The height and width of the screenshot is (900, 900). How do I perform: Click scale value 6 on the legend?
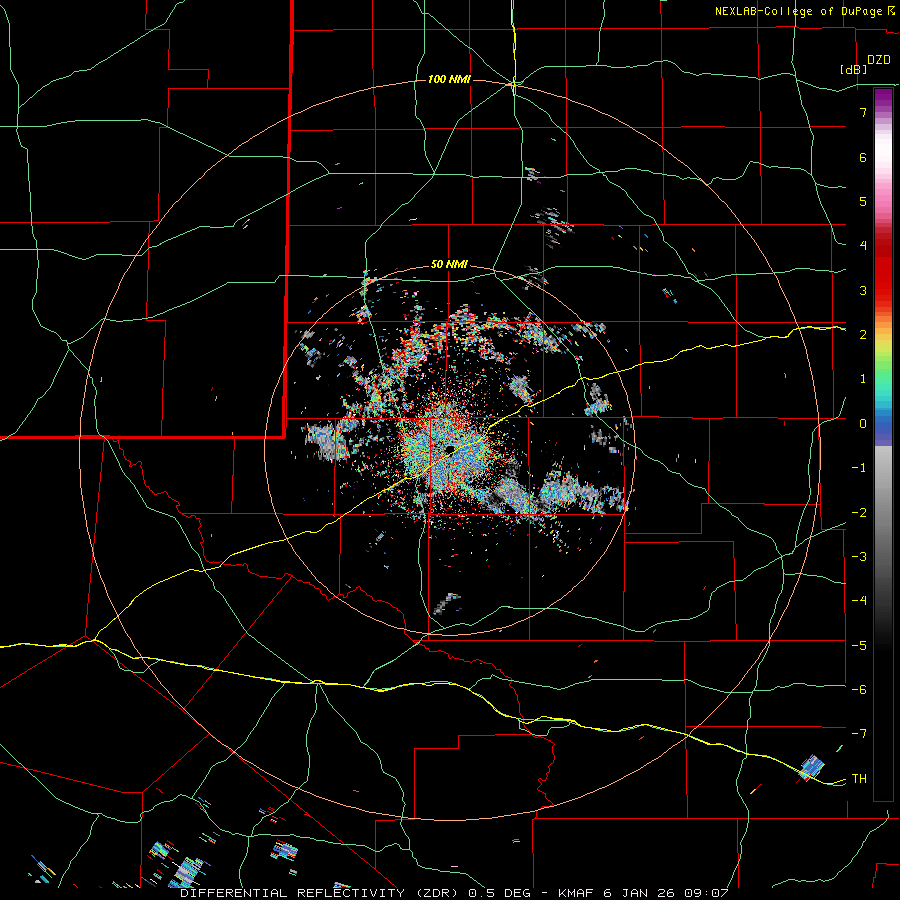tap(863, 157)
